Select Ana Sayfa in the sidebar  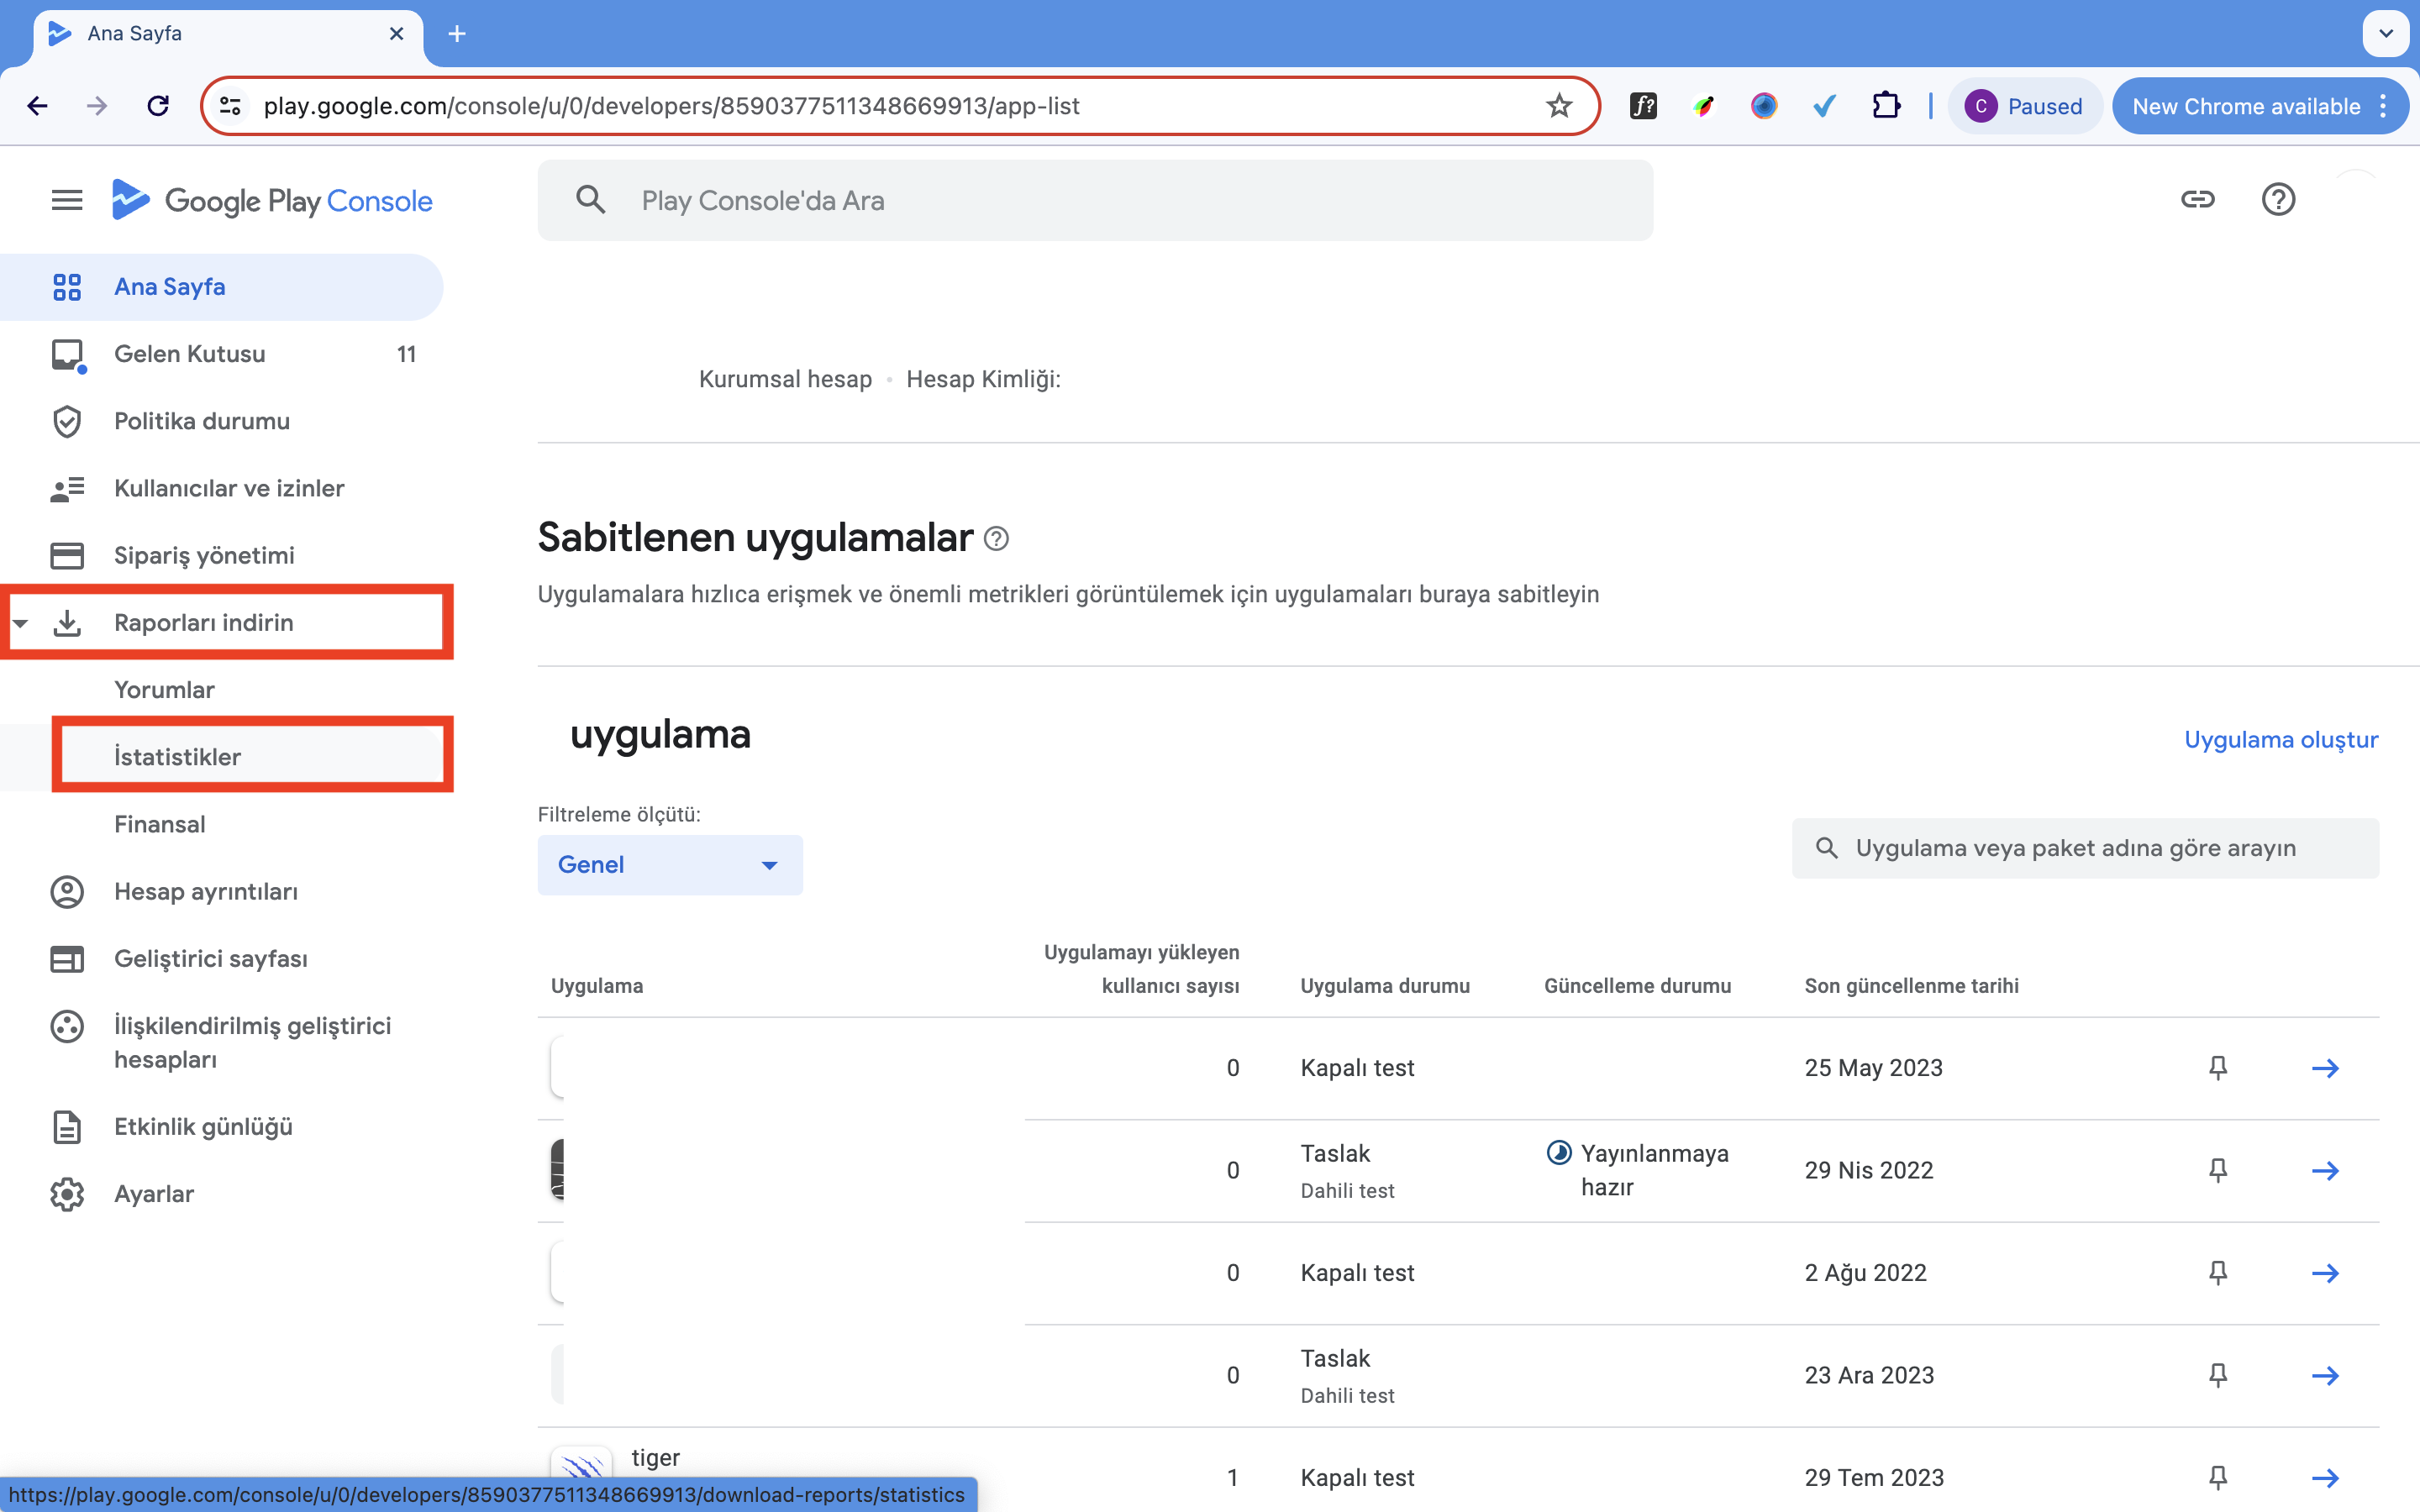pyautogui.click(x=221, y=287)
